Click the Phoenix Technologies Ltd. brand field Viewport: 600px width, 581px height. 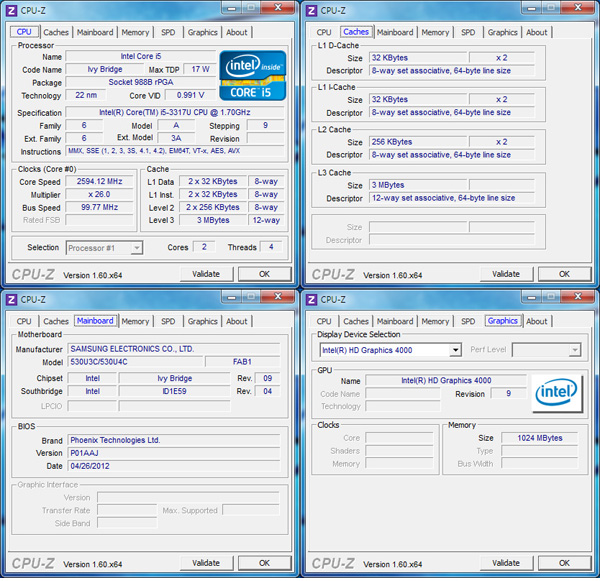point(174,440)
